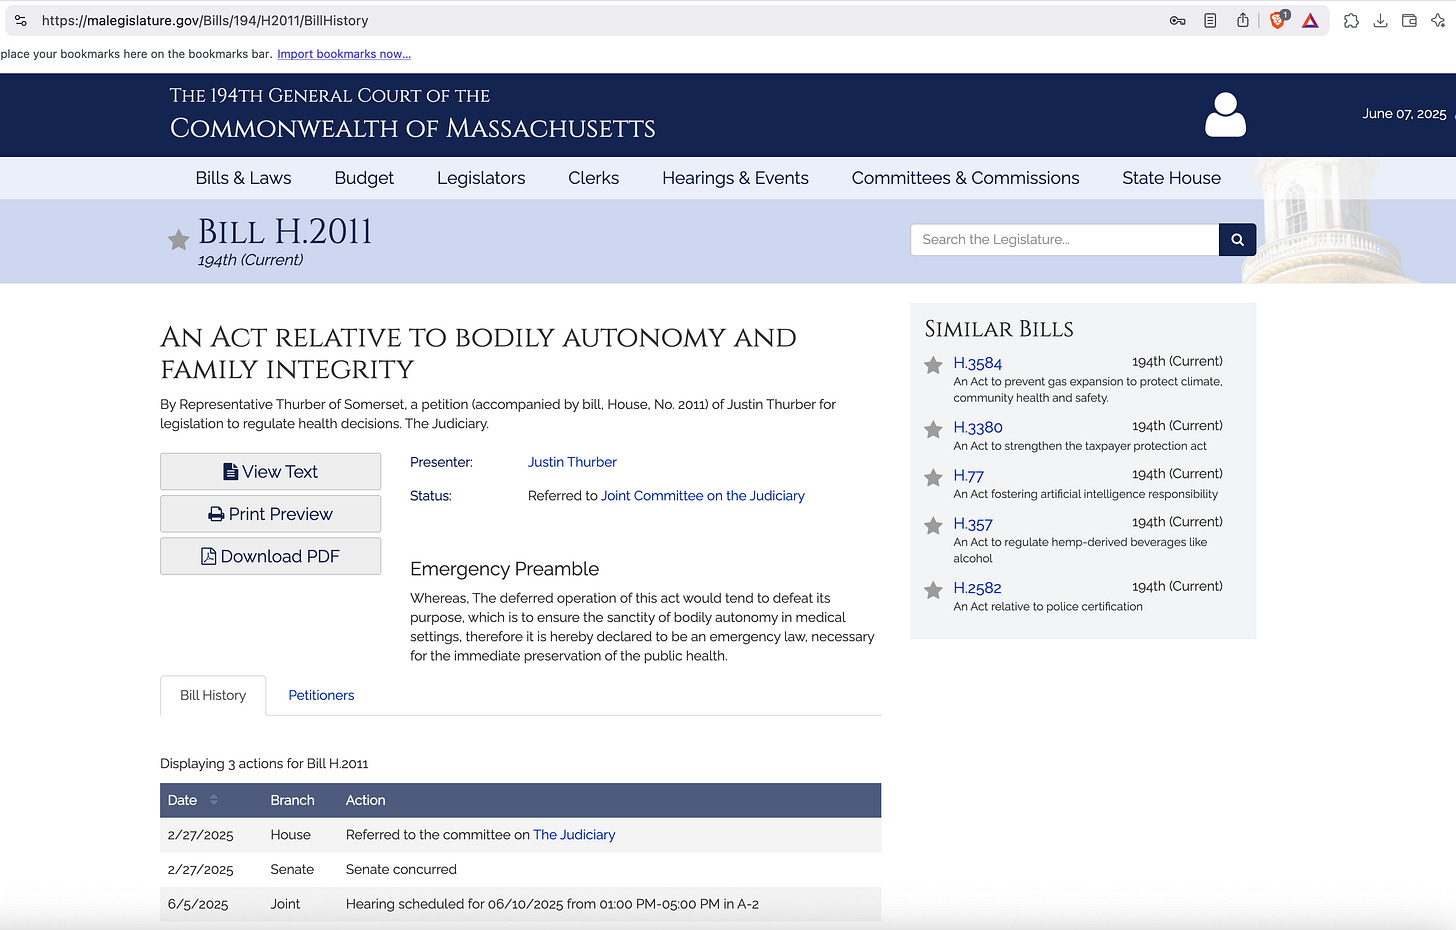Viewport: 1456px width, 930px height.
Task: Star similar bill H.3380
Action: pos(933,429)
